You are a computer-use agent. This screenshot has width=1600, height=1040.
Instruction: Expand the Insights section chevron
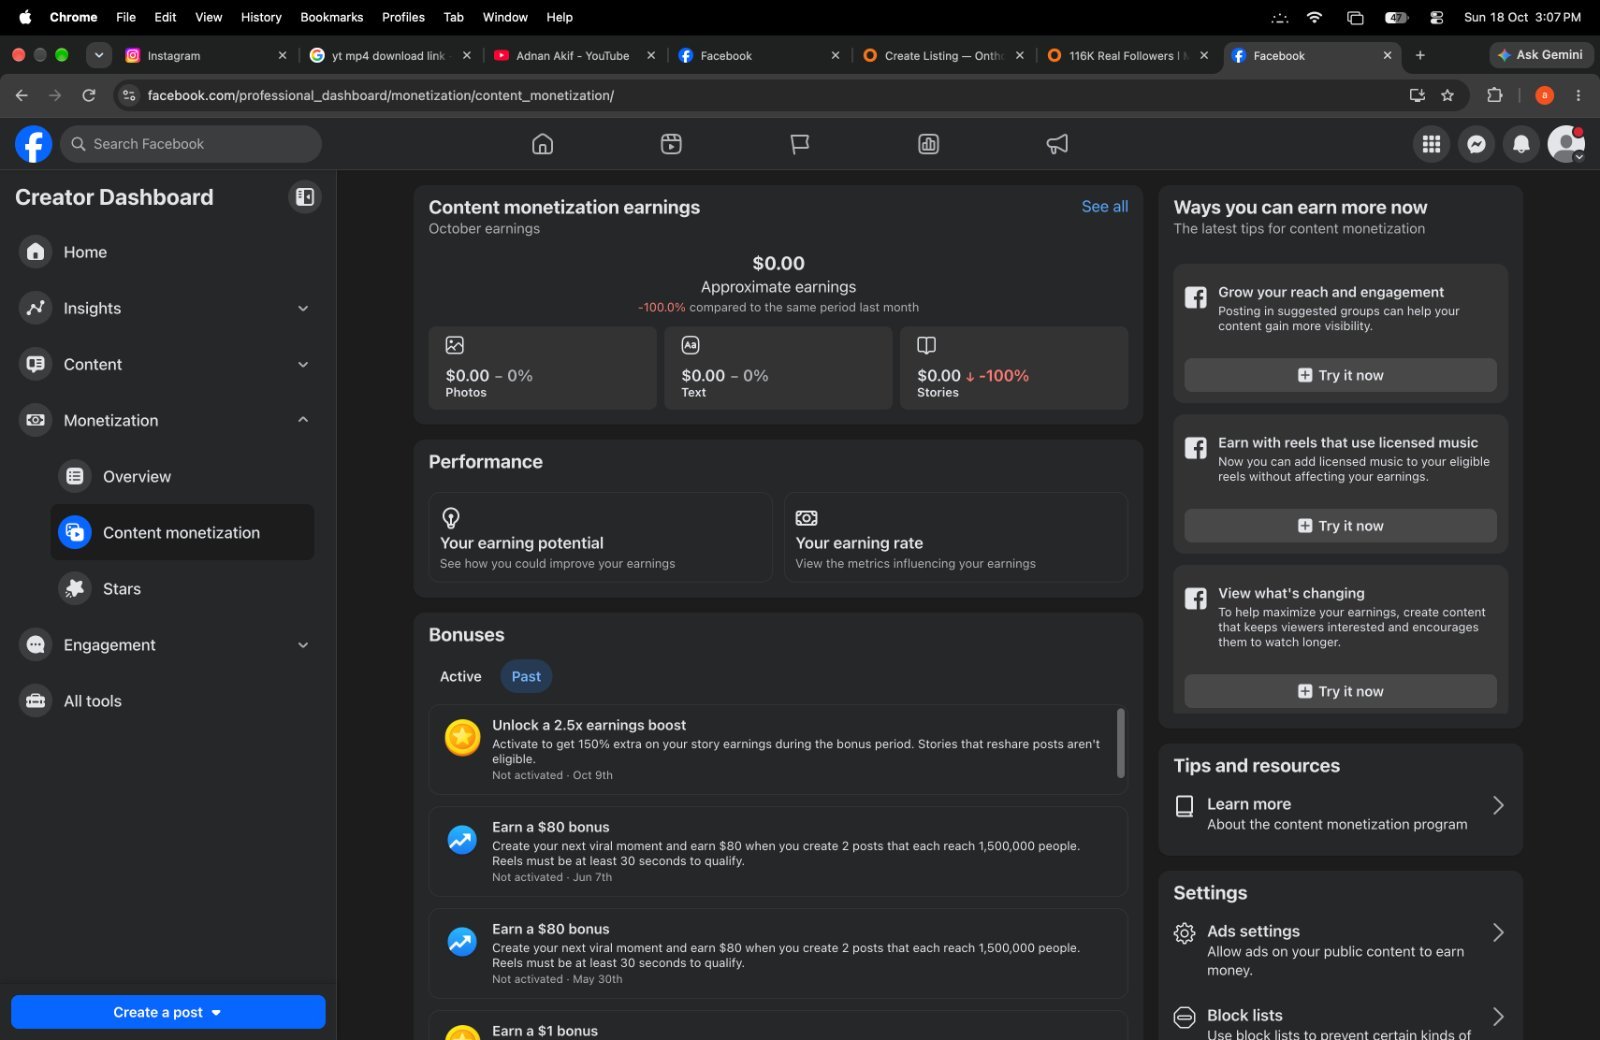(303, 308)
